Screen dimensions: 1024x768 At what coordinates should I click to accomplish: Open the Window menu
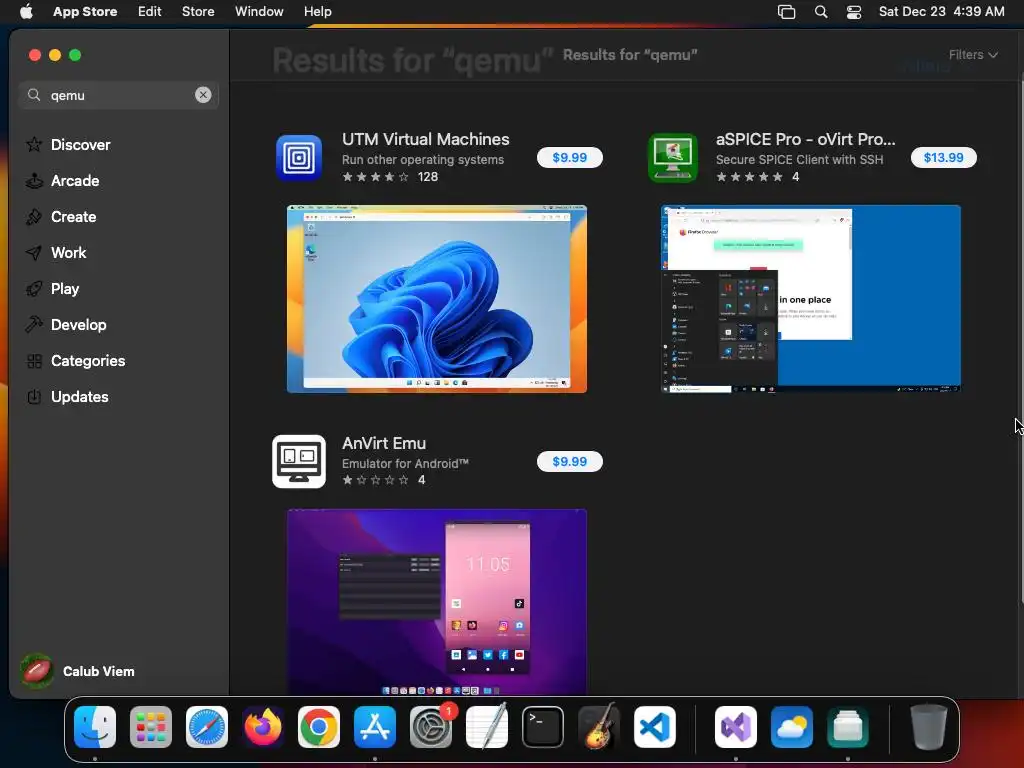(259, 12)
